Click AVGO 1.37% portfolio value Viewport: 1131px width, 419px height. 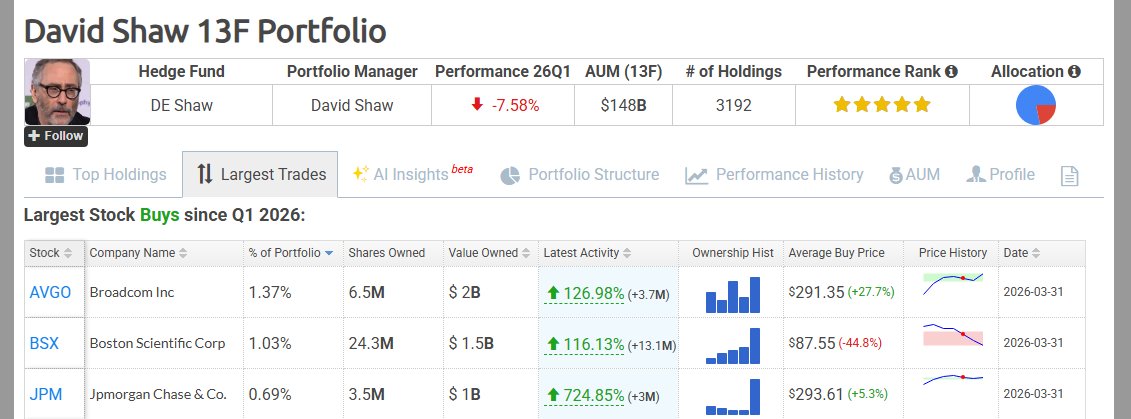270,293
